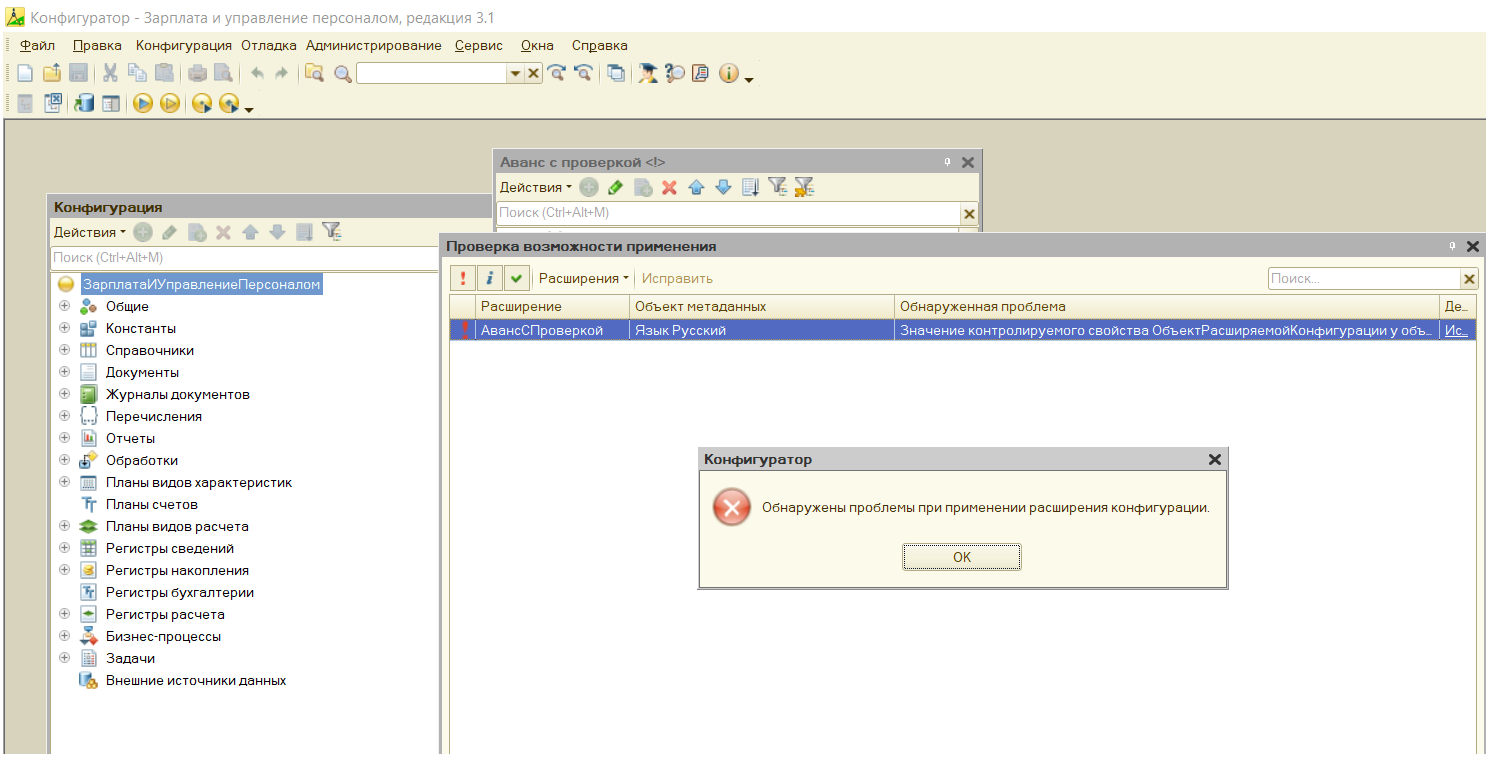Click the contents help book icon

(x=700, y=73)
